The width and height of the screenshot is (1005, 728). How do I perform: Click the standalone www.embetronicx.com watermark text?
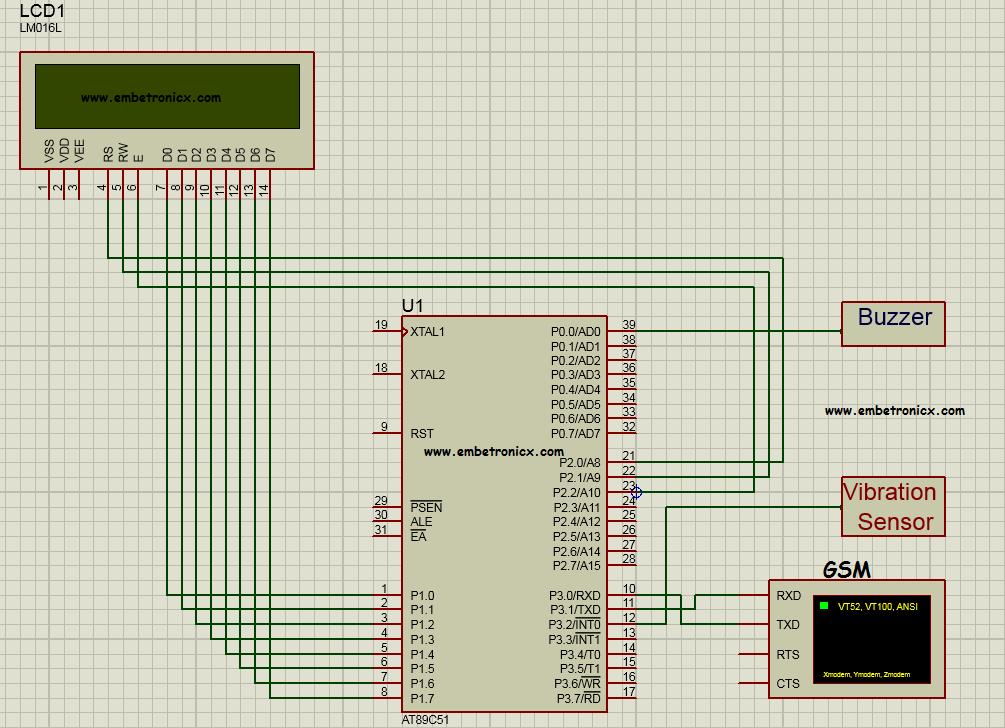[x=895, y=410]
